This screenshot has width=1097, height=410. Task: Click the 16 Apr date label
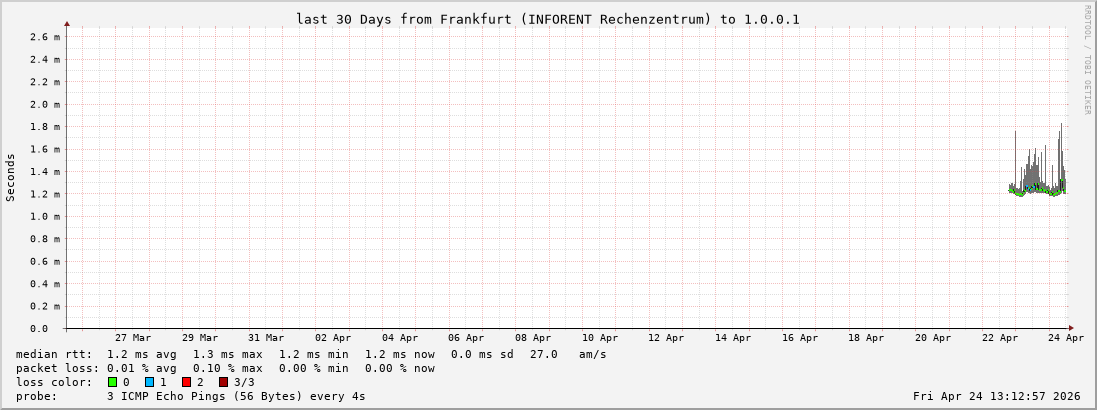tap(800, 338)
